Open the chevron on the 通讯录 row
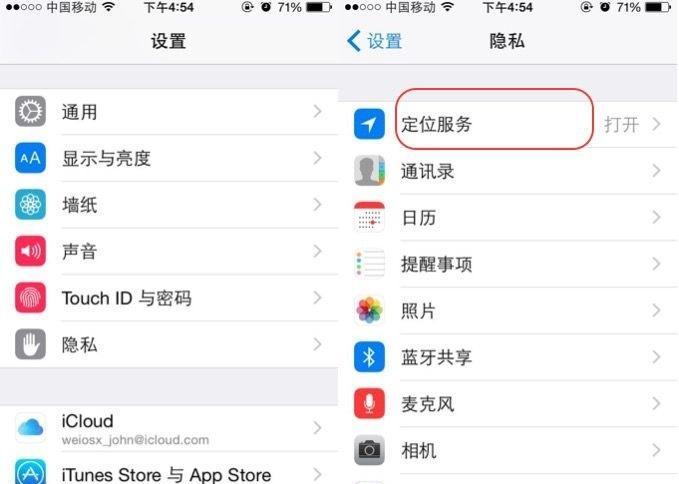This screenshot has width=679, height=484. 656,171
